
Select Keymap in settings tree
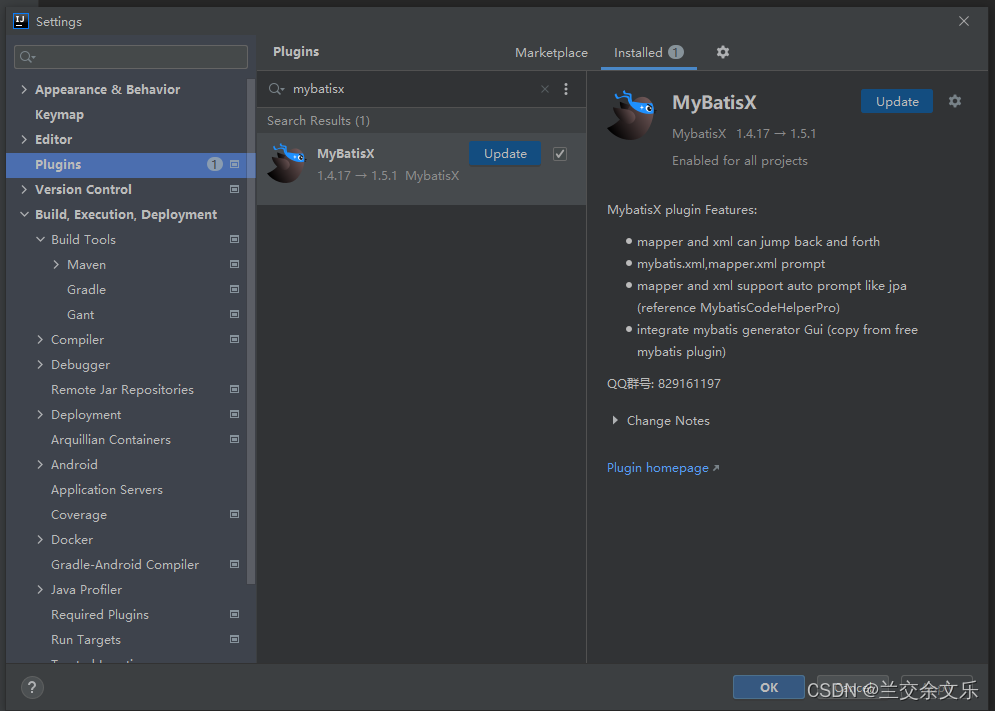coord(60,115)
